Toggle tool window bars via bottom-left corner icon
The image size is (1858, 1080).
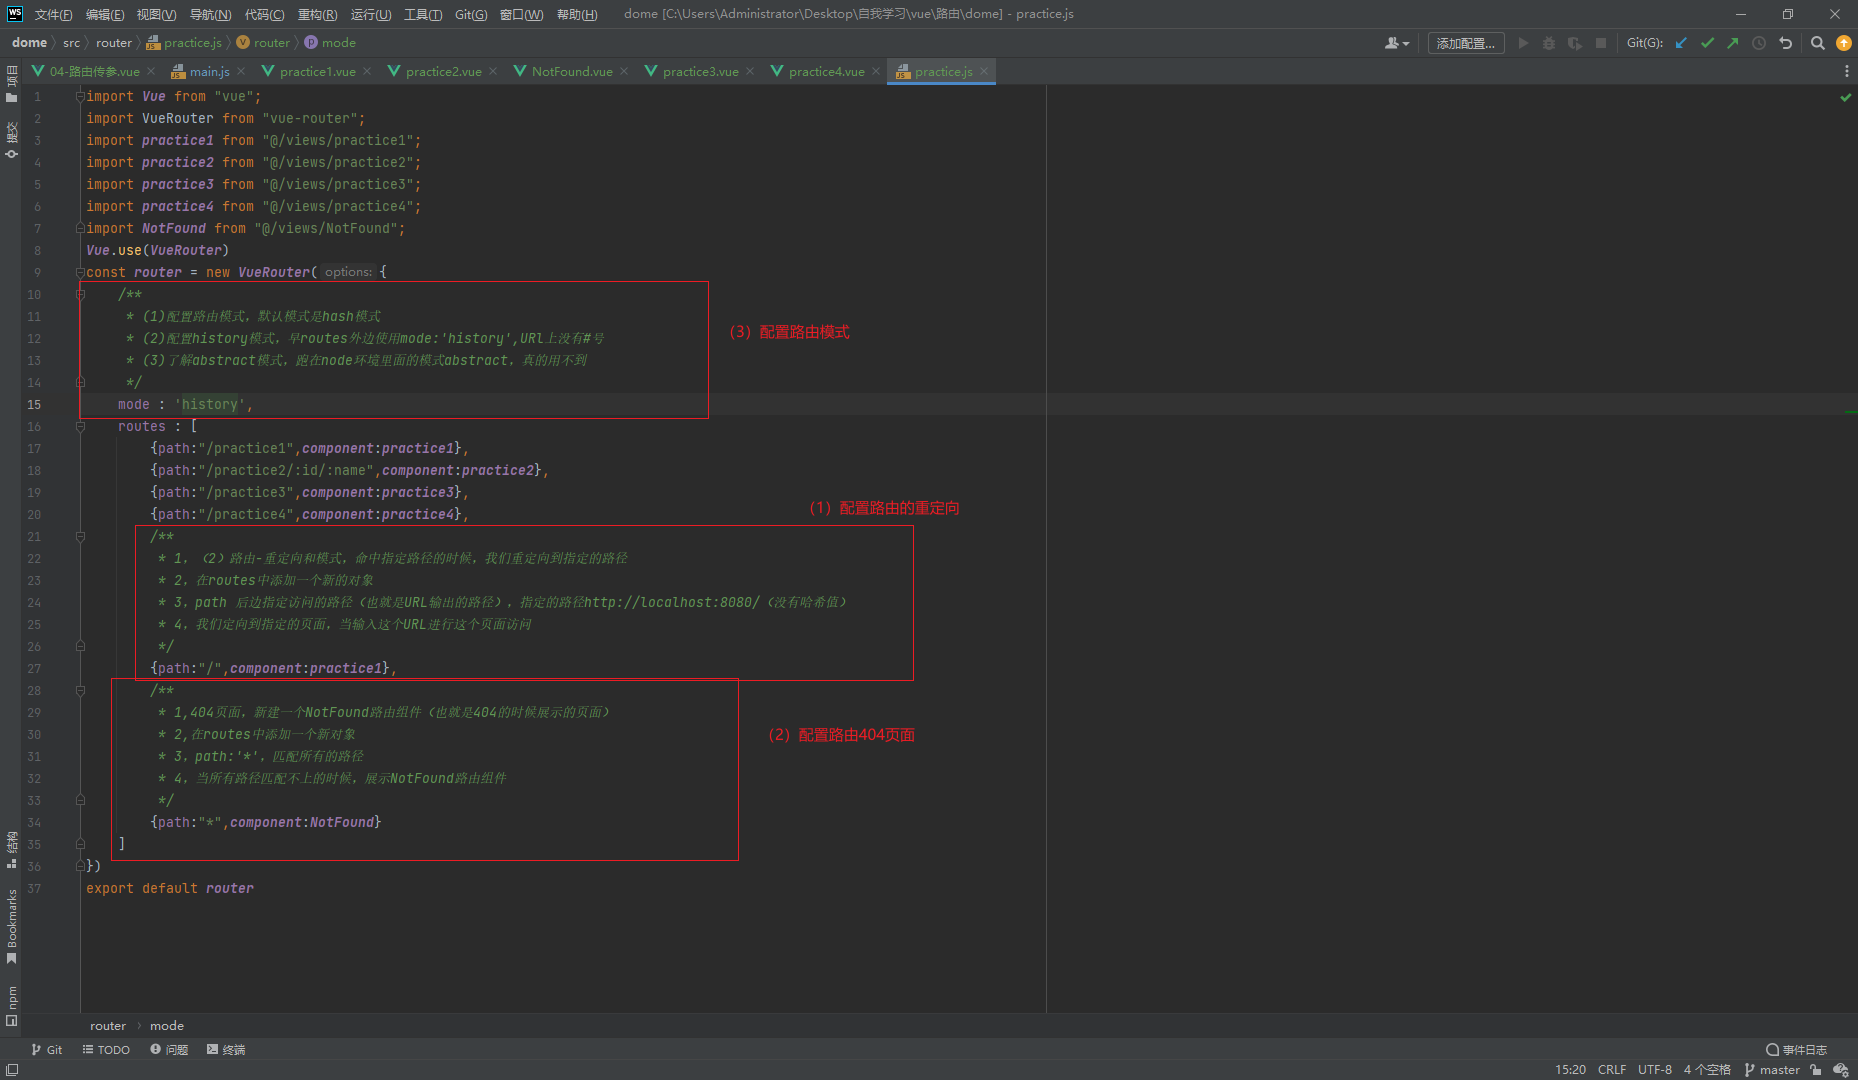click(12, 1070)
